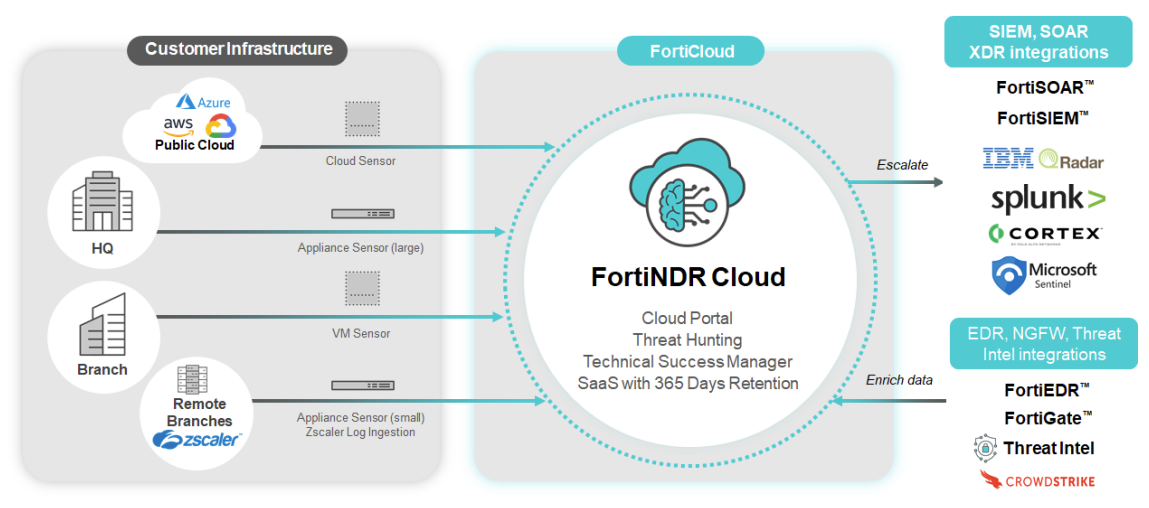Click the FortiSOAR text

[x=1044, y=88]
